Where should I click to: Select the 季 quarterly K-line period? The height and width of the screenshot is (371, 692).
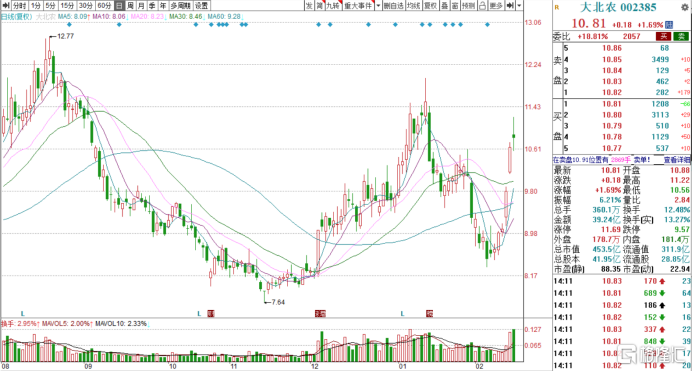tap(152, 5)
